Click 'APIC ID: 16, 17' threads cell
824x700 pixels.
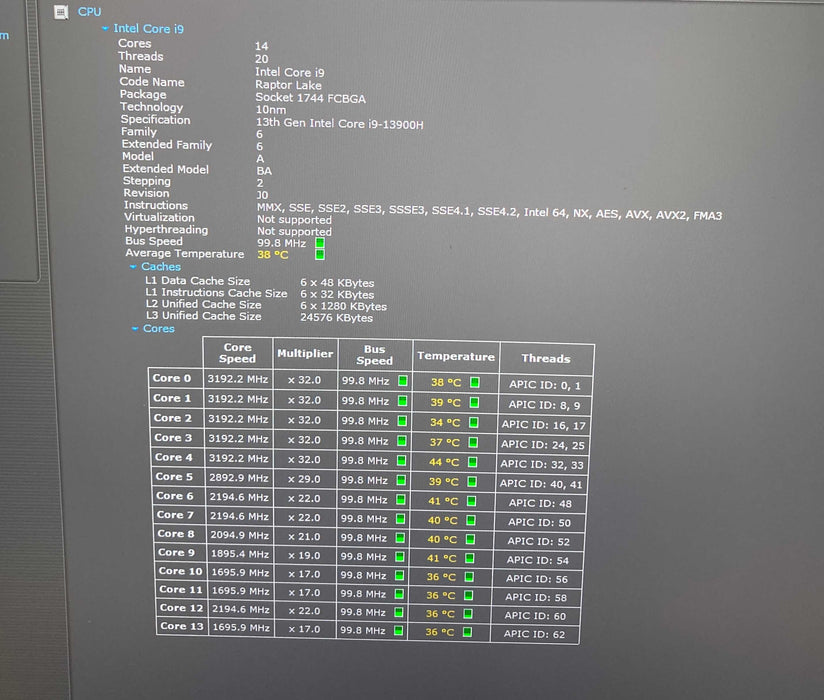543,425
